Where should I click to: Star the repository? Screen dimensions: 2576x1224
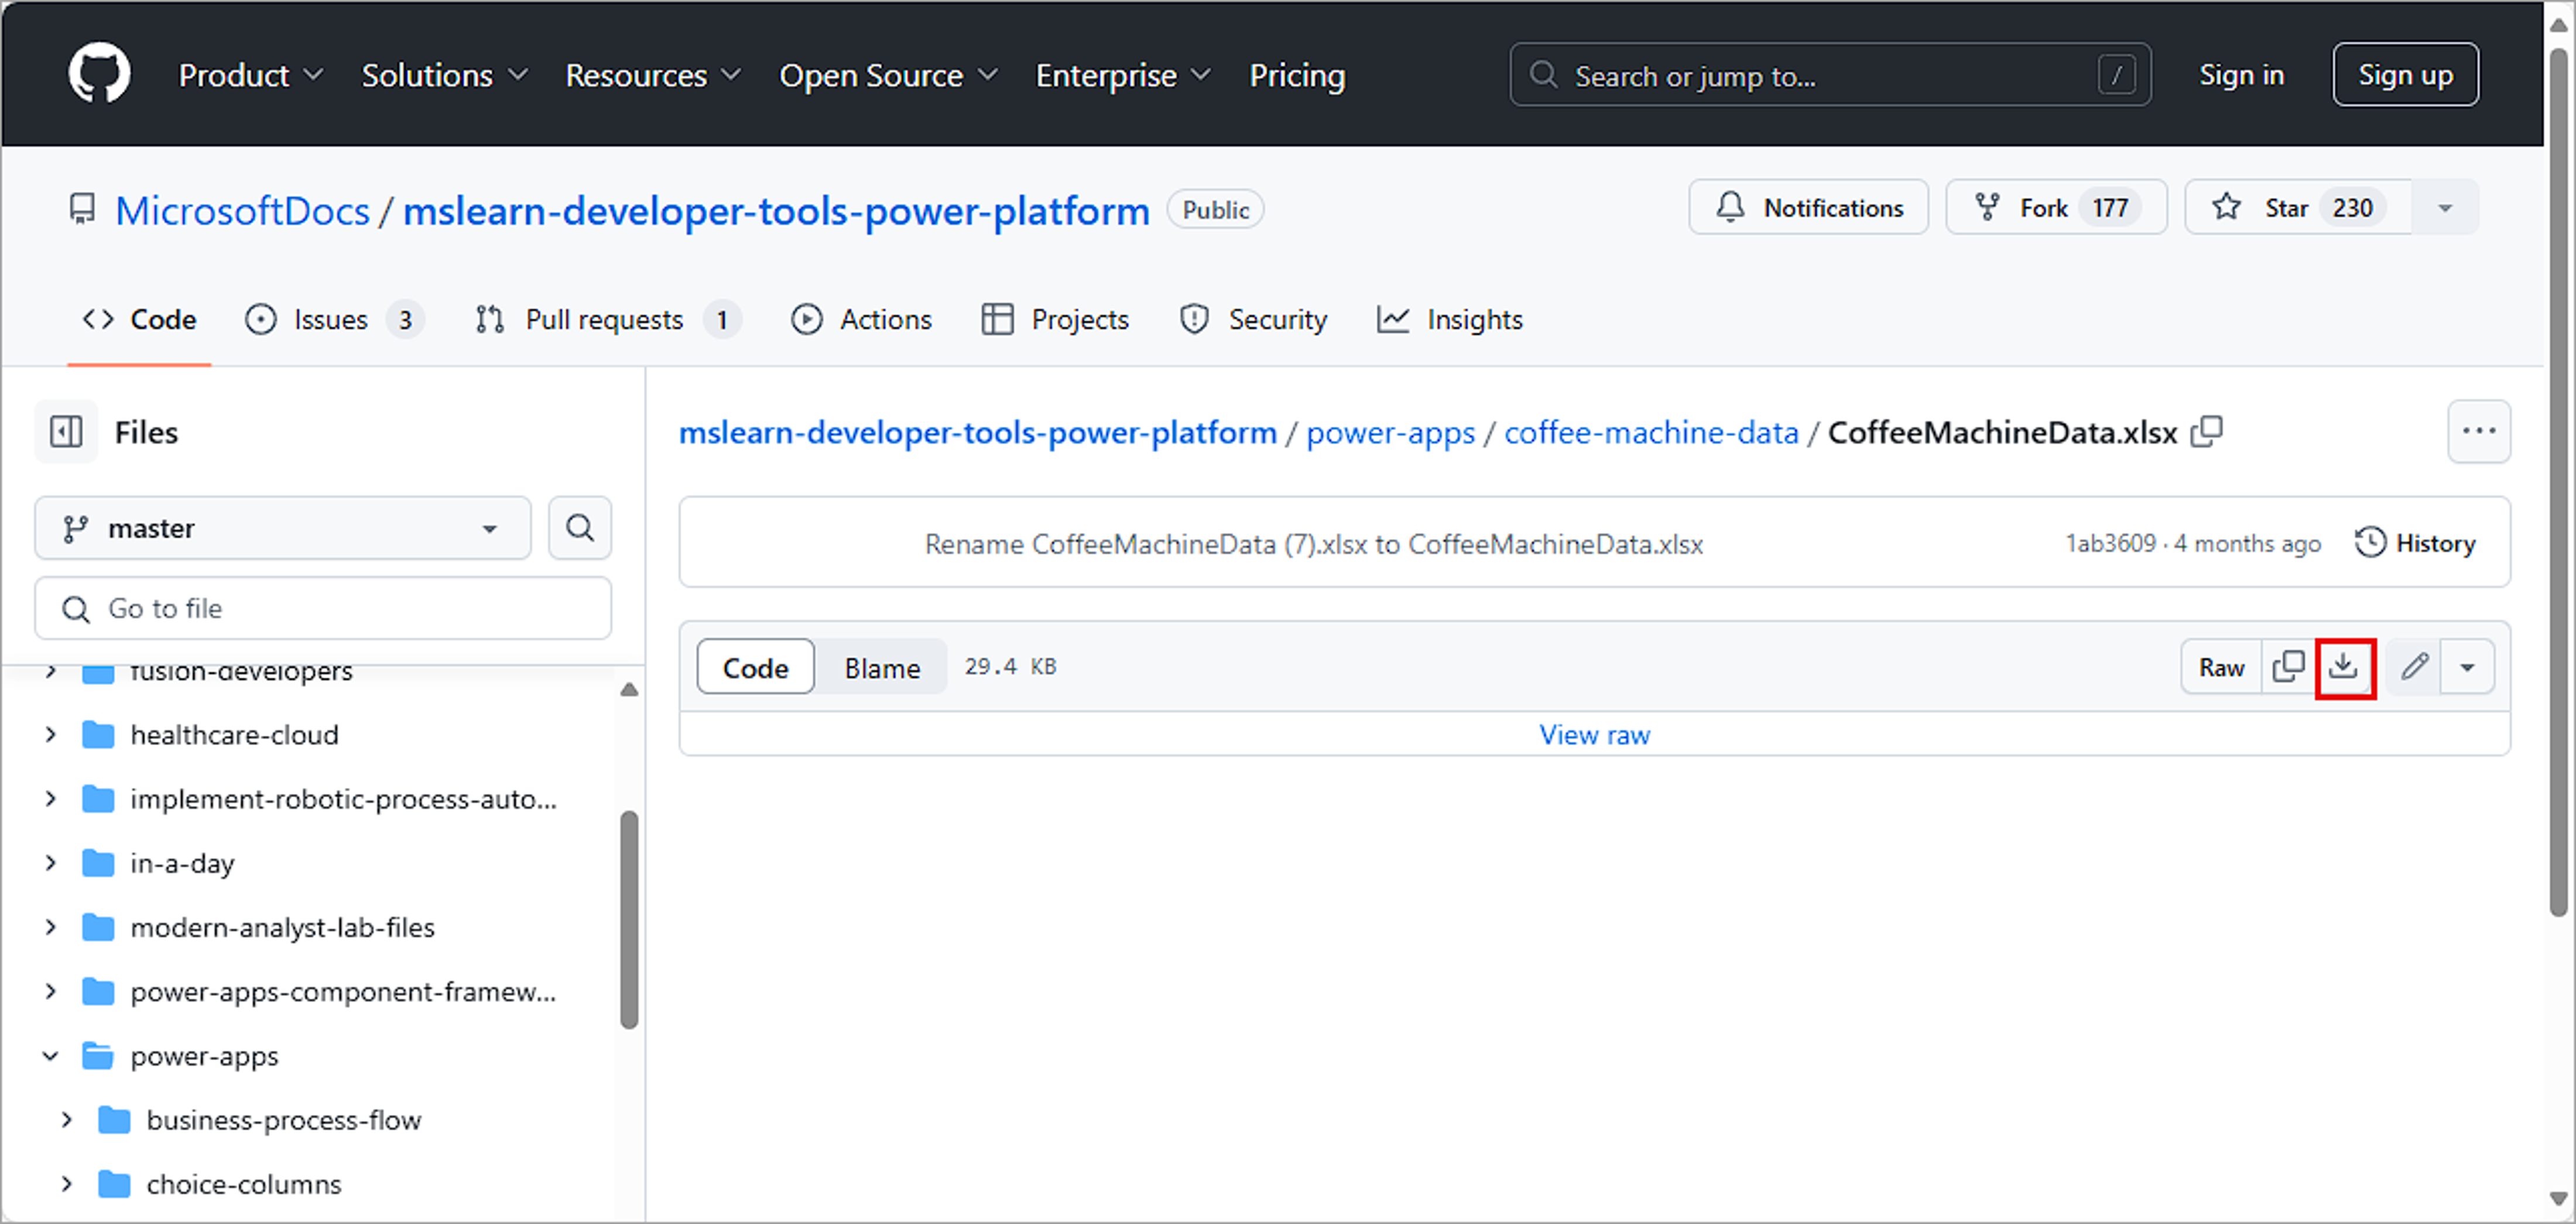pyautogui.click(x=2298, y=208)
